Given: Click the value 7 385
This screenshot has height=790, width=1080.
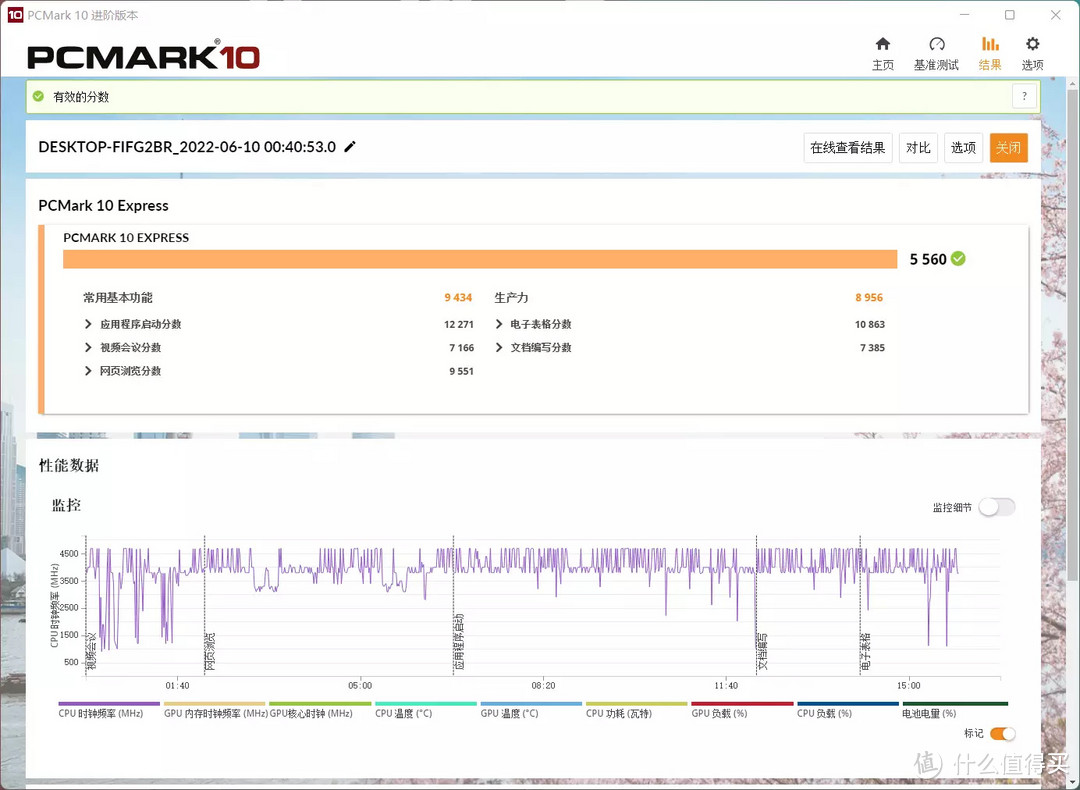Looking at the screenshot, I should 872,347.
